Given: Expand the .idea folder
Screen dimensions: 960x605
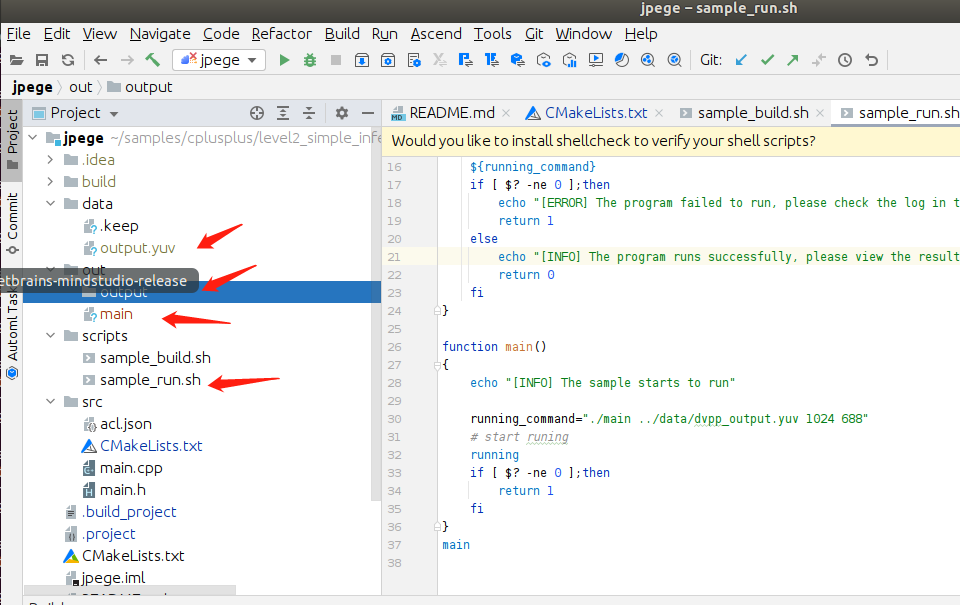Looking at the screenshot, I should coord(51,160).
